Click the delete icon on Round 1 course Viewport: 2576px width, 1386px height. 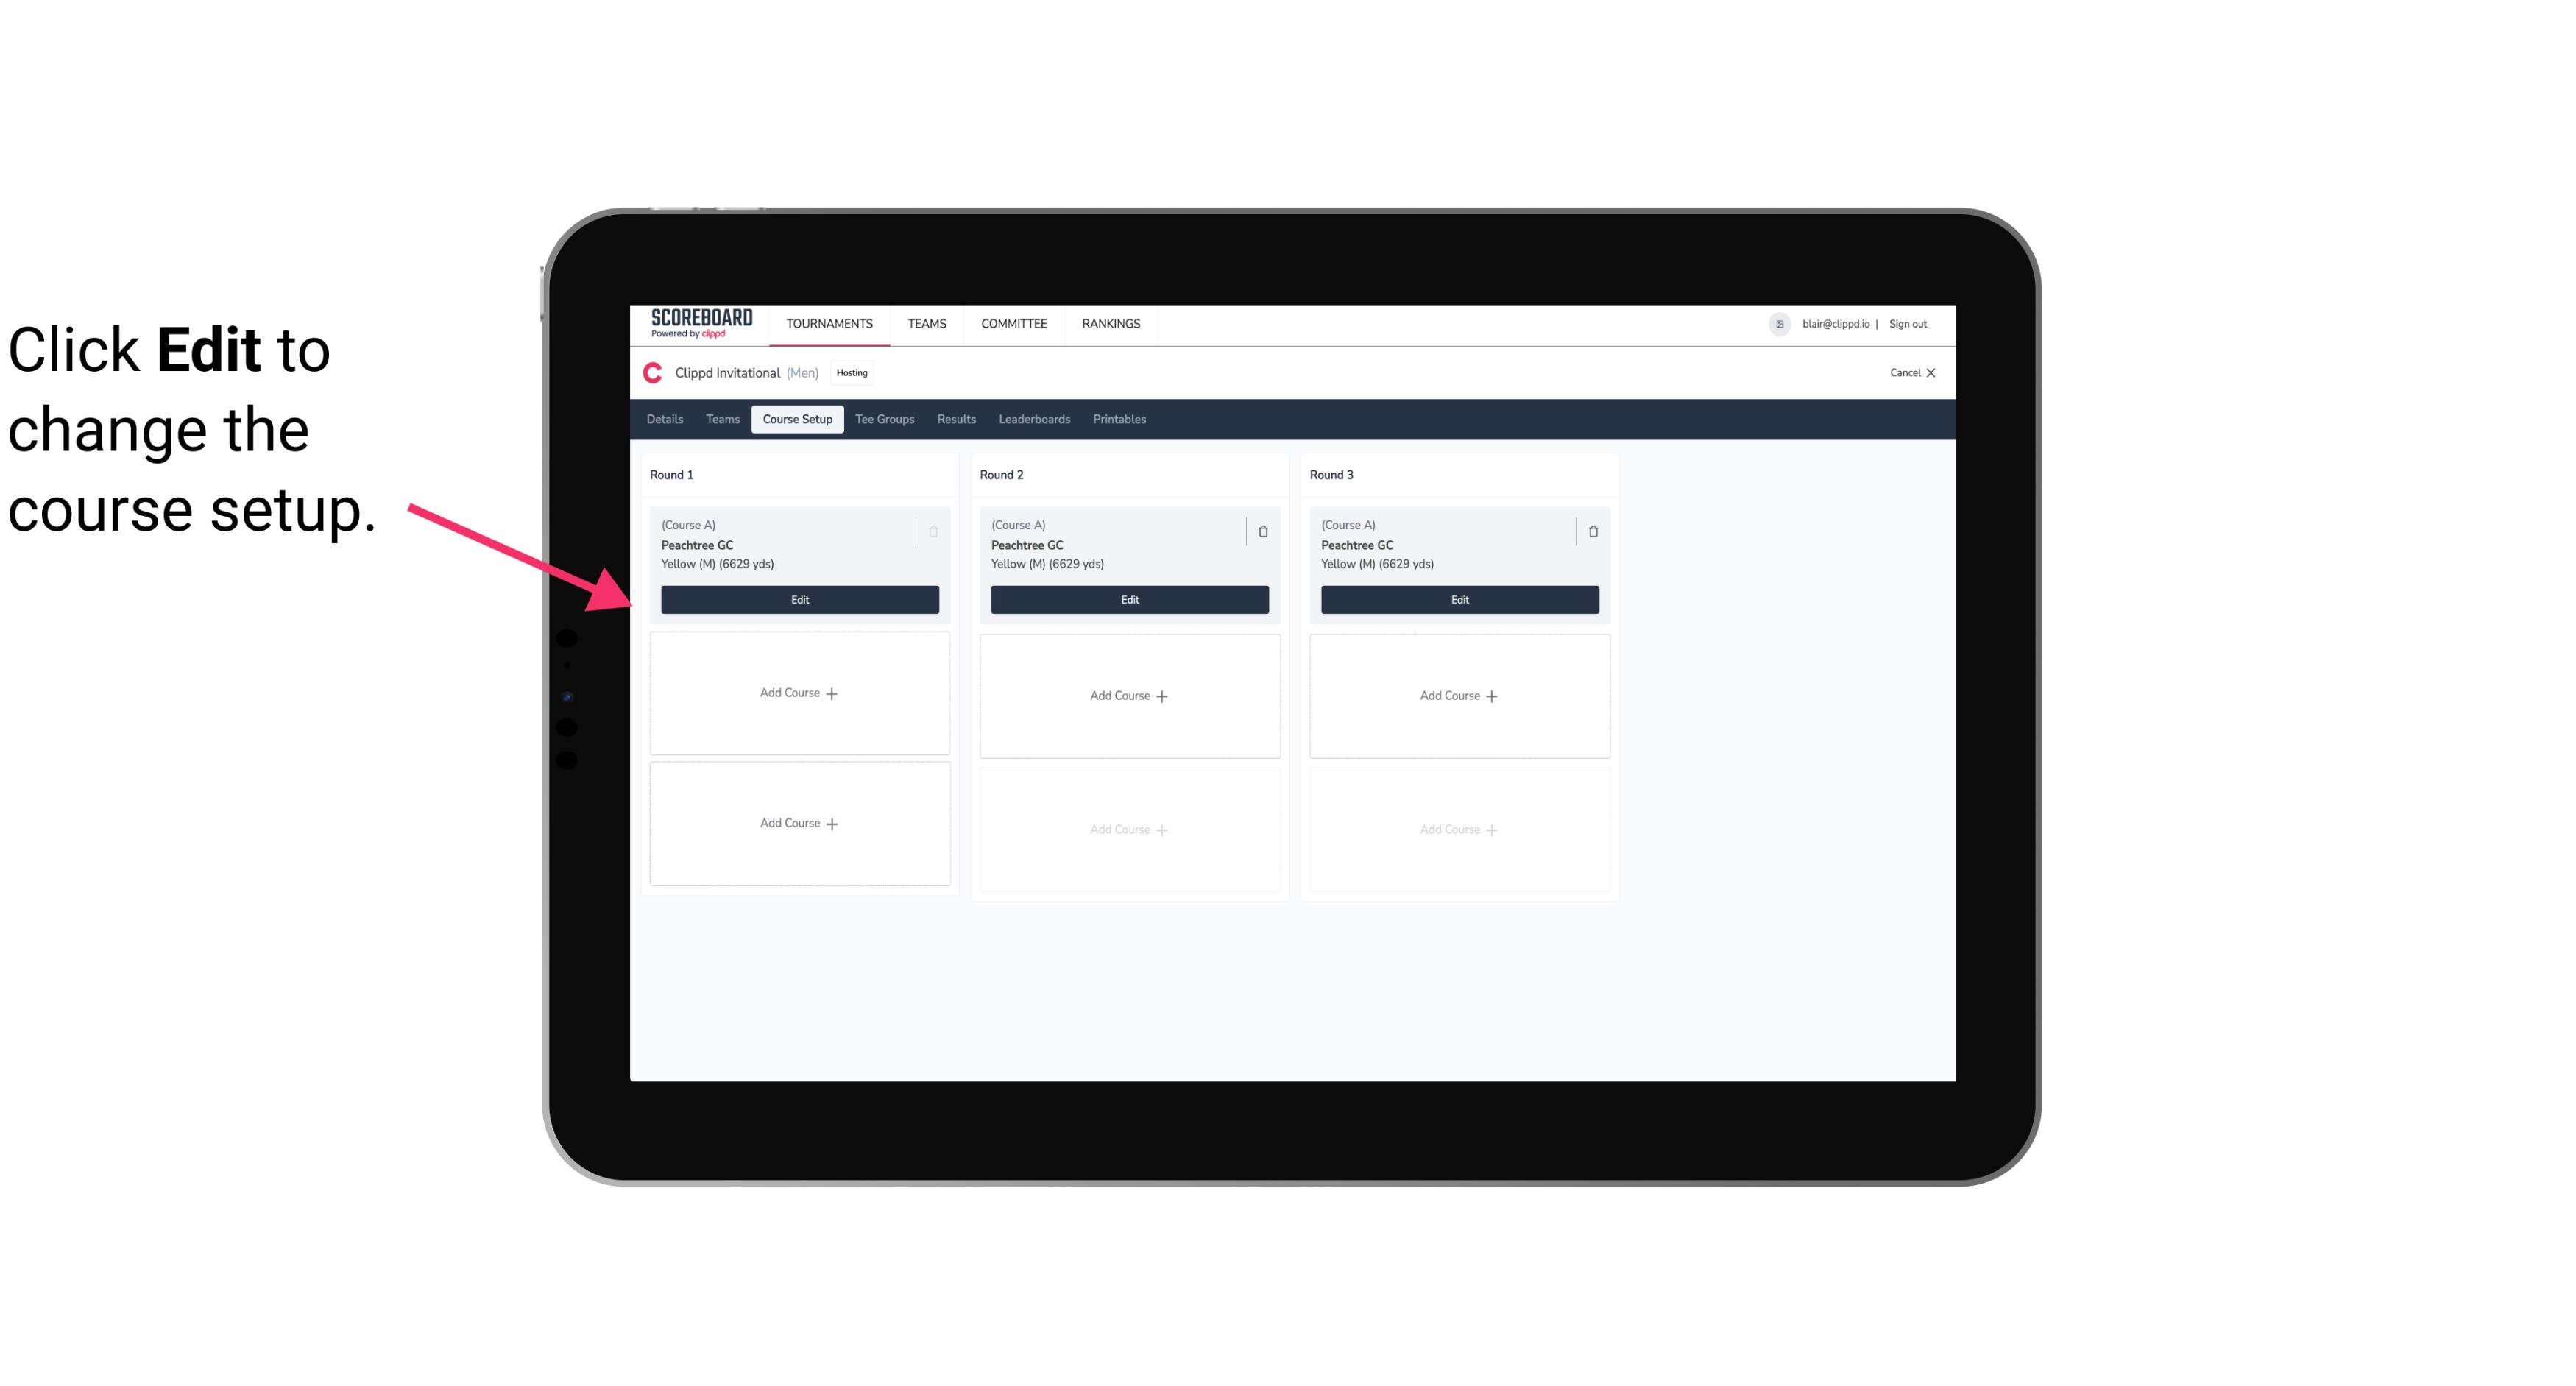click(x=933, y=531)
